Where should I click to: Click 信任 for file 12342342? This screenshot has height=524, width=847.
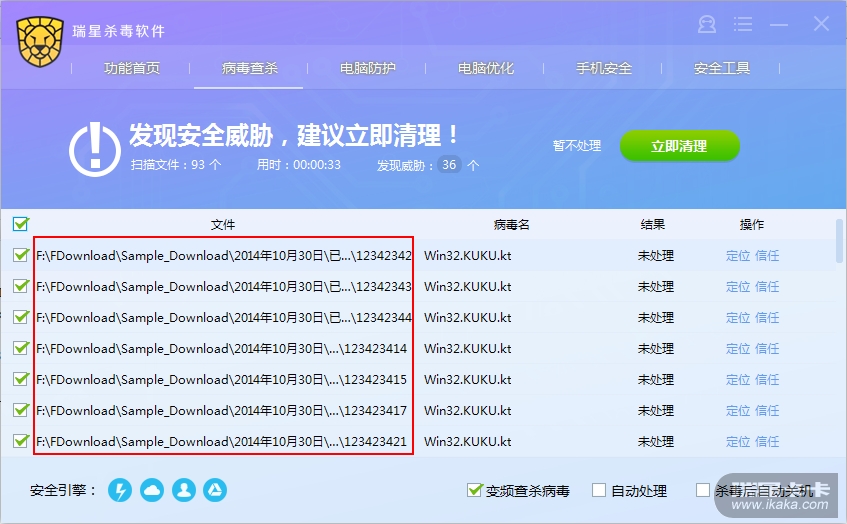point(767,256)
